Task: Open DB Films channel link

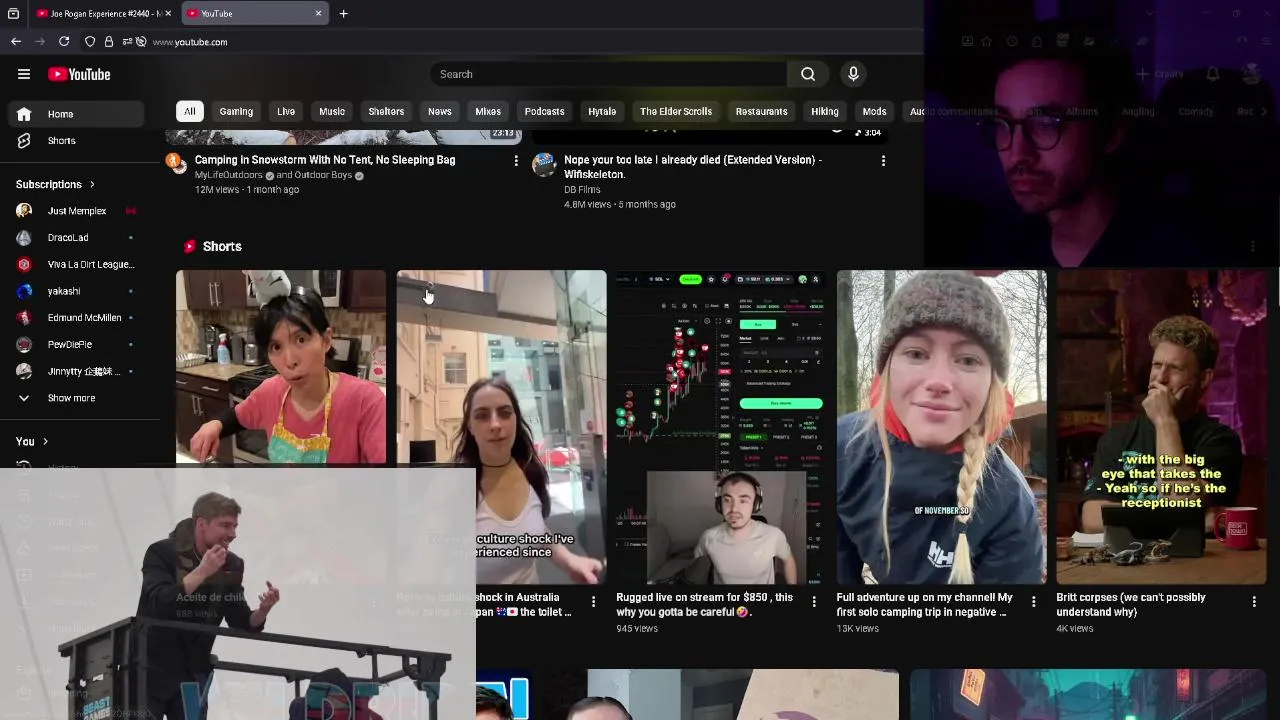Action: pyautogui.click(x=582, y=189)
